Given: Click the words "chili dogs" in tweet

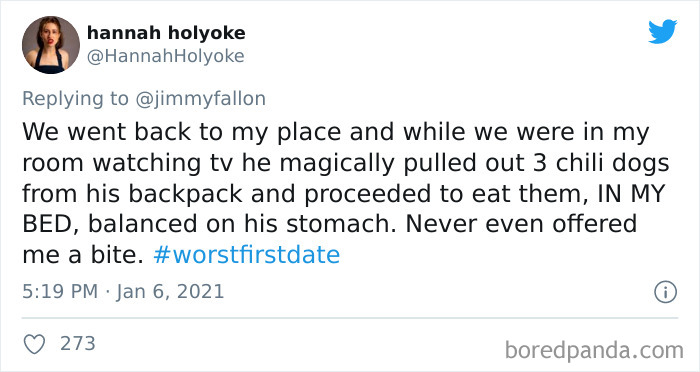Looking at the screenshot, I should click(612, 163).
